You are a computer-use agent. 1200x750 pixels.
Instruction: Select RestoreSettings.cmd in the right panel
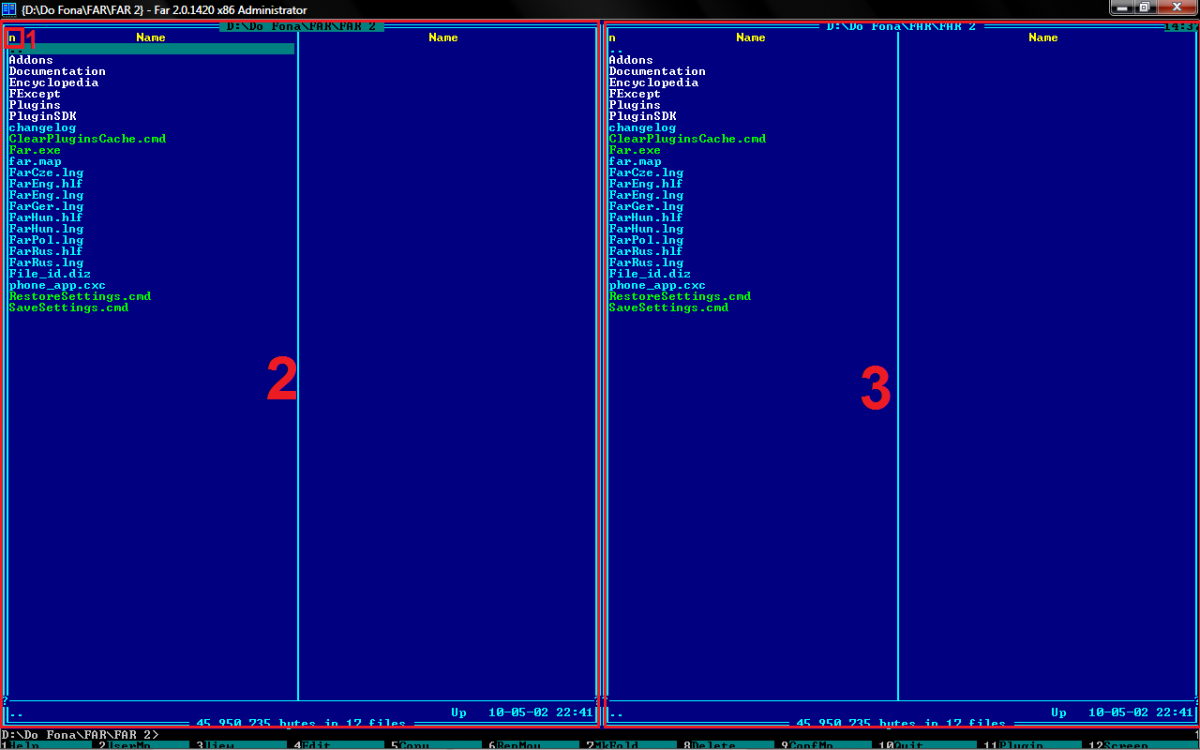680,296
